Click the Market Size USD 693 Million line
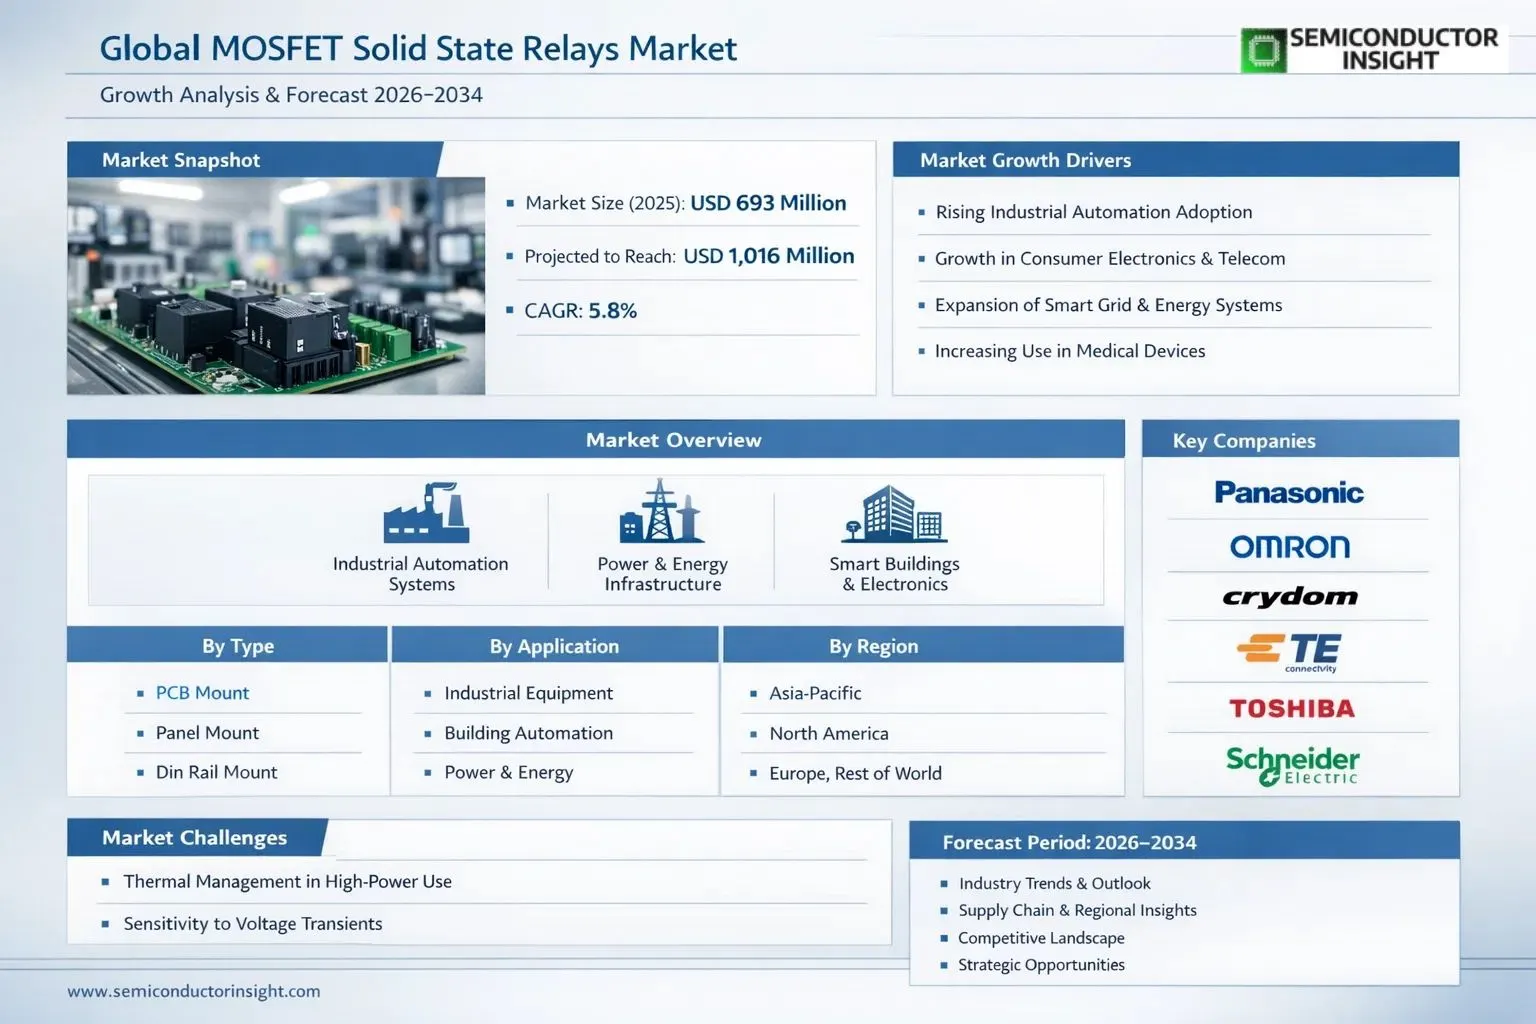Screen dimensions: 1536x1024 coord(685,203)
